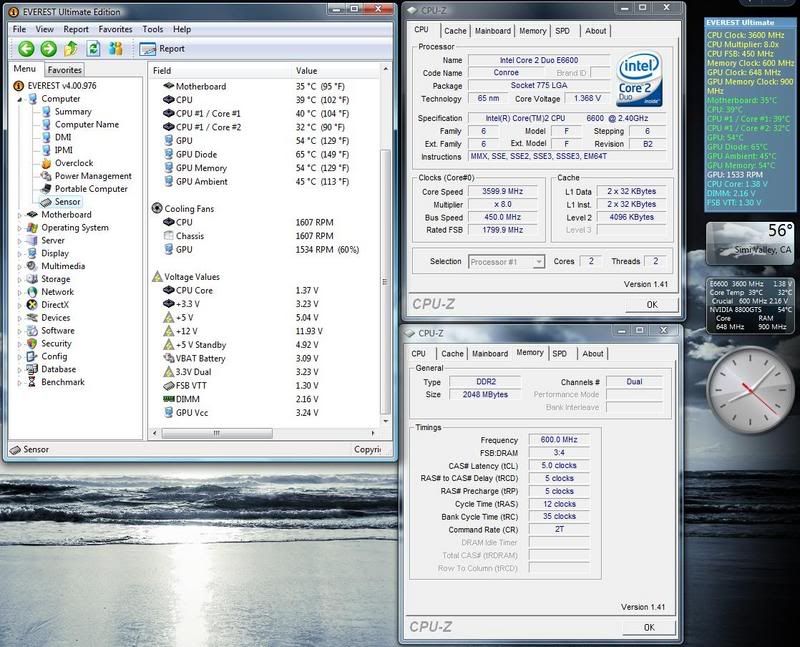Select the Computer Name tree item
The height and width of the screenshot is (647, 800).
pos(81,125)
